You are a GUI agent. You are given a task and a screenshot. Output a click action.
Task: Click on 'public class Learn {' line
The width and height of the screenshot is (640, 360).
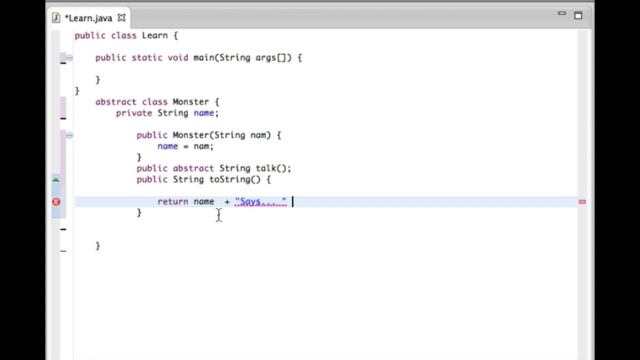[x=126, y=36]
